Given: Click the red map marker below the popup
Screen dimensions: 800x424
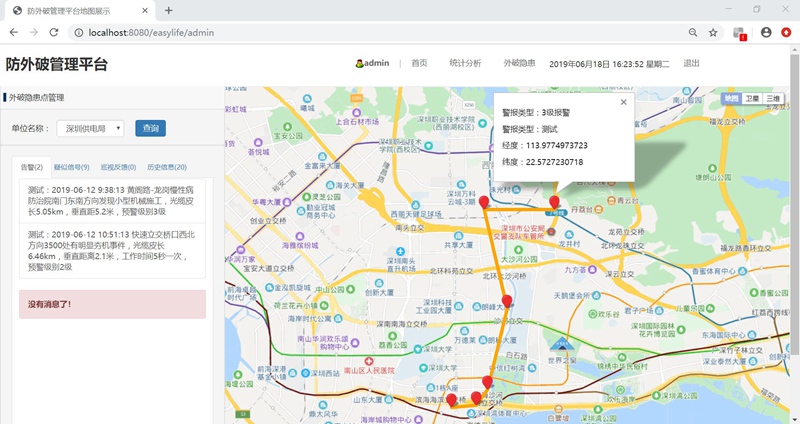Looking at the screenshot, I should 554,203.
